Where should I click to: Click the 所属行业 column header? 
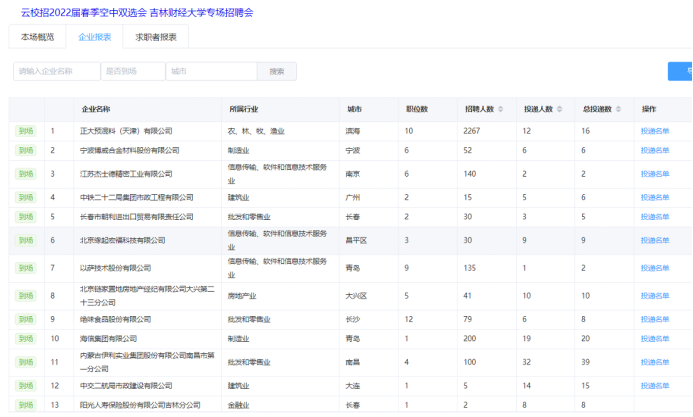tap(244, 109)
